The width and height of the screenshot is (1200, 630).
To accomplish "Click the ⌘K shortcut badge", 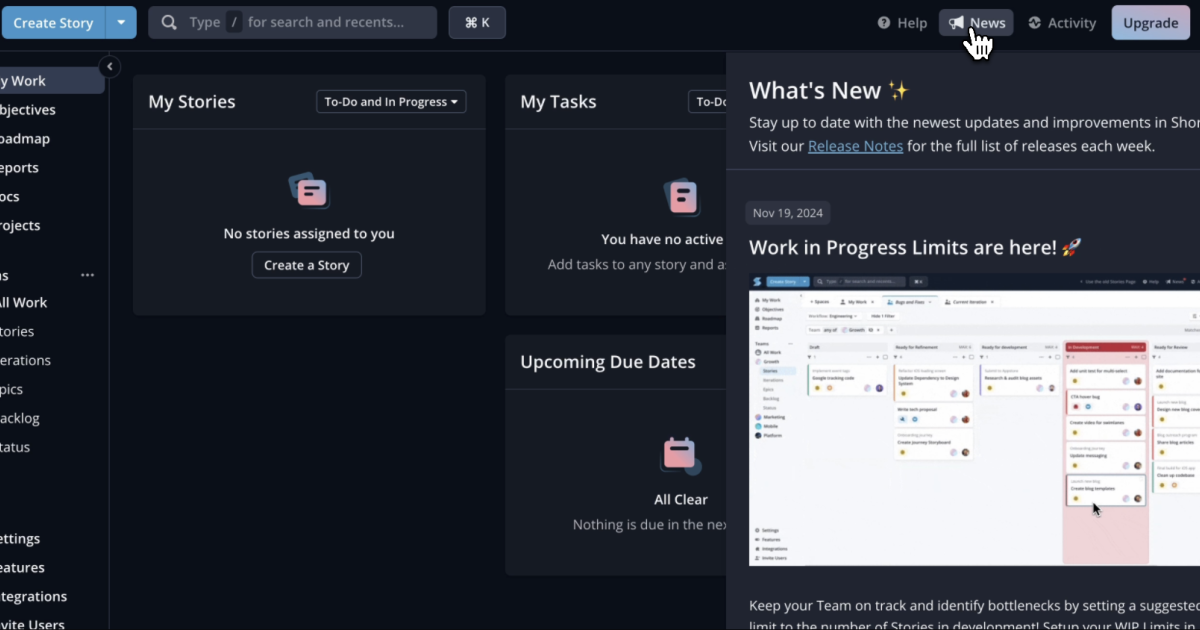I will 477,21.
